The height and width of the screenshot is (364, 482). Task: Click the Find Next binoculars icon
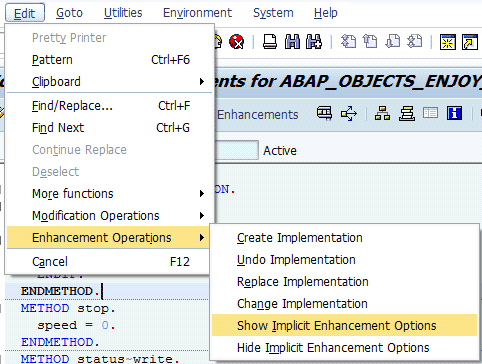click(x=314, y=42)
